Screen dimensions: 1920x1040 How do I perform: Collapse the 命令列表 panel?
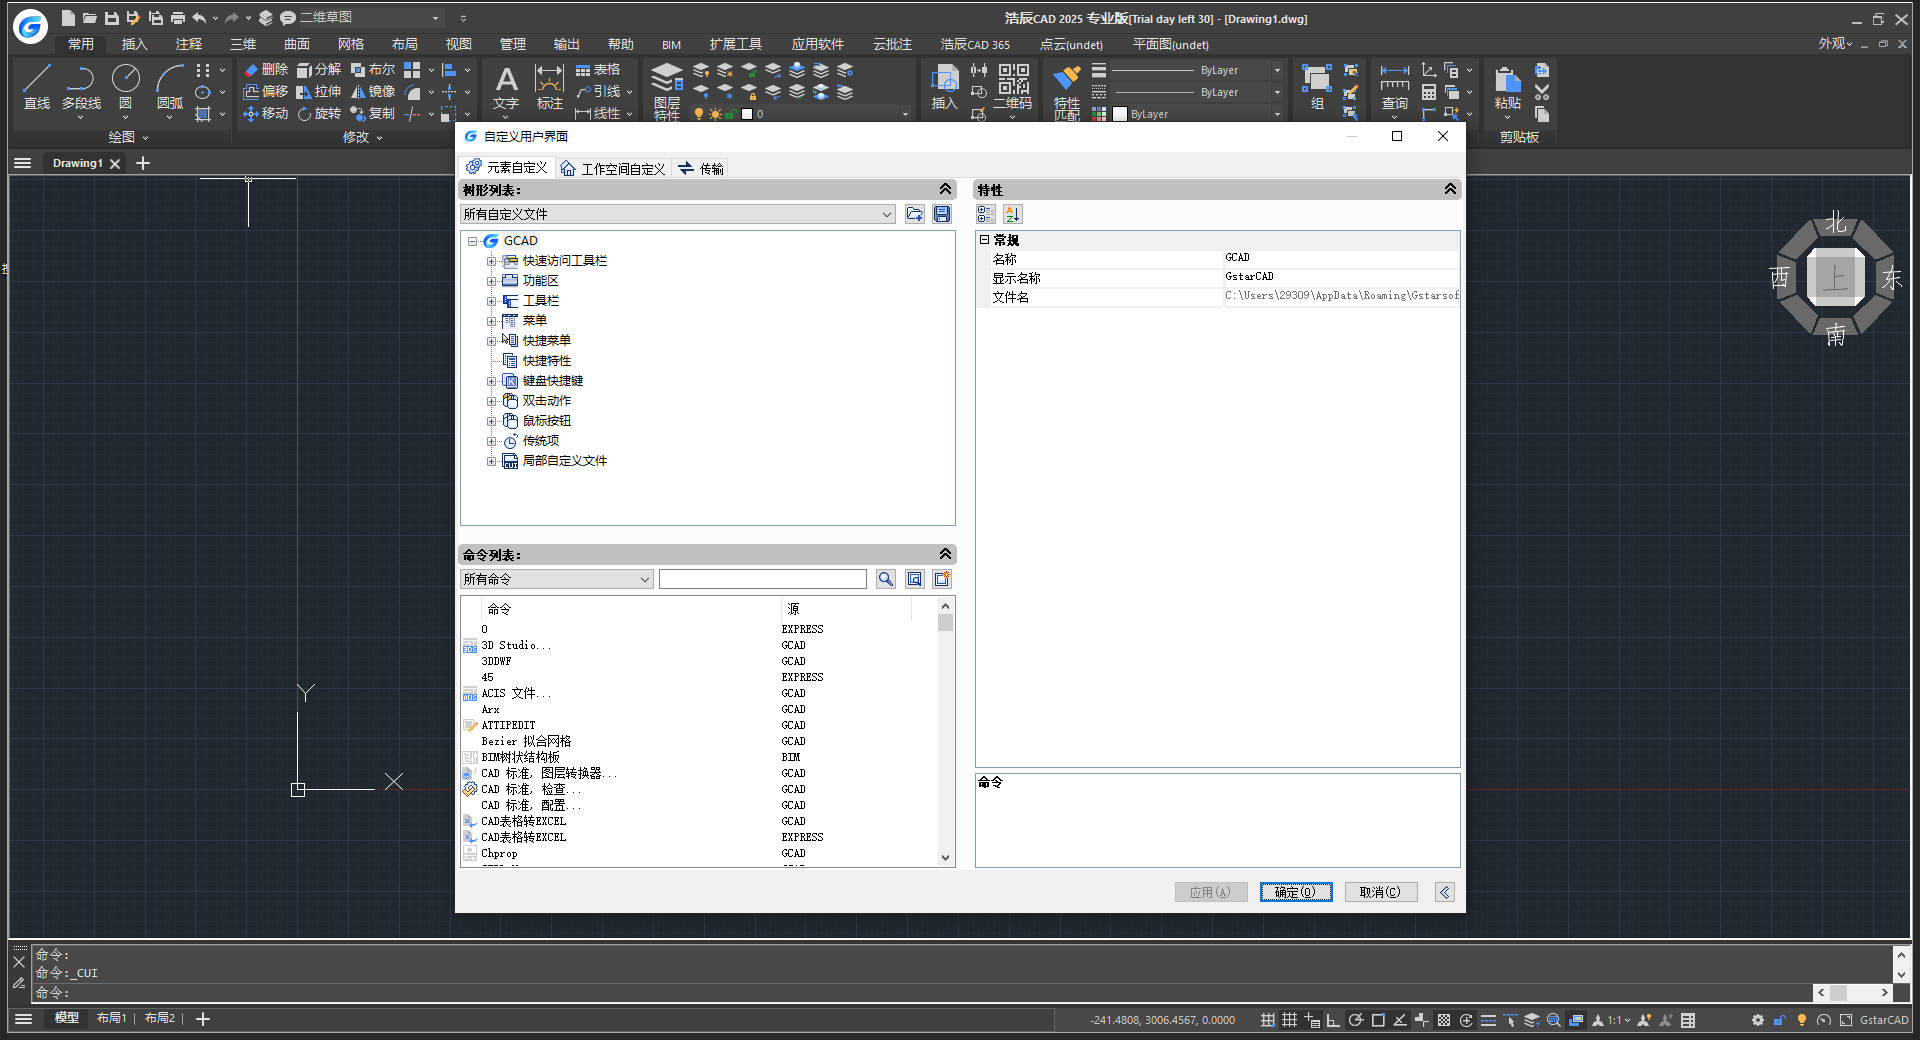pos(945,554)
